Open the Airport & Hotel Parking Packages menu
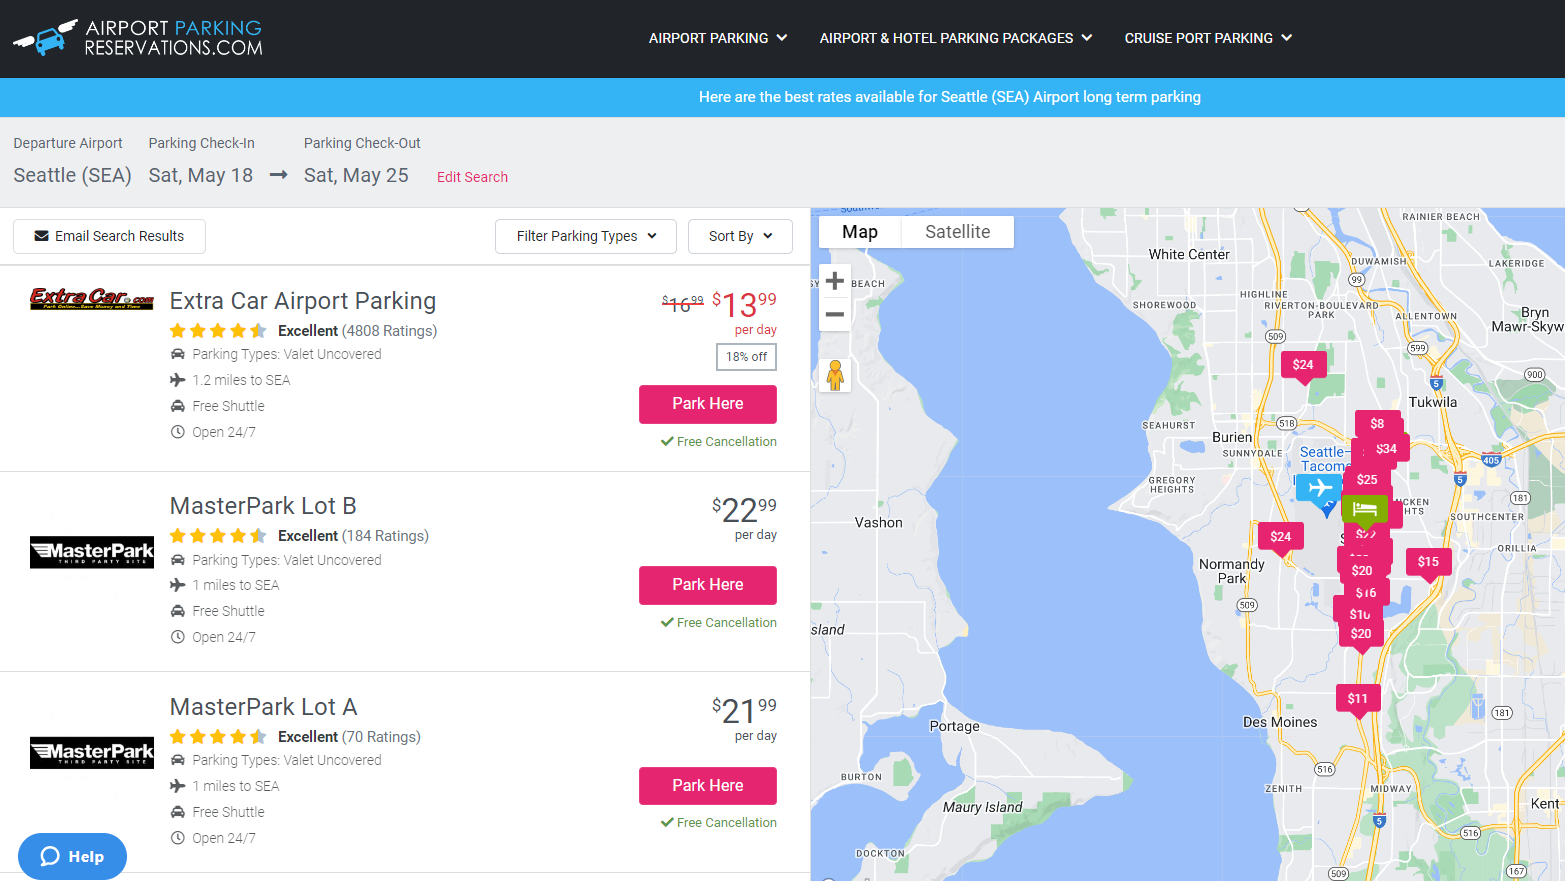 click(x=955, y=38)
